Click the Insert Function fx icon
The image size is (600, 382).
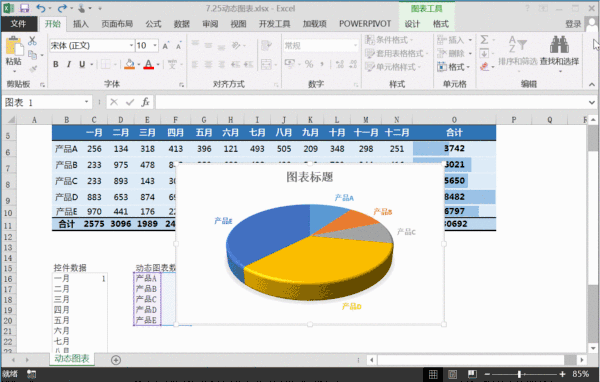coord(145,102)
